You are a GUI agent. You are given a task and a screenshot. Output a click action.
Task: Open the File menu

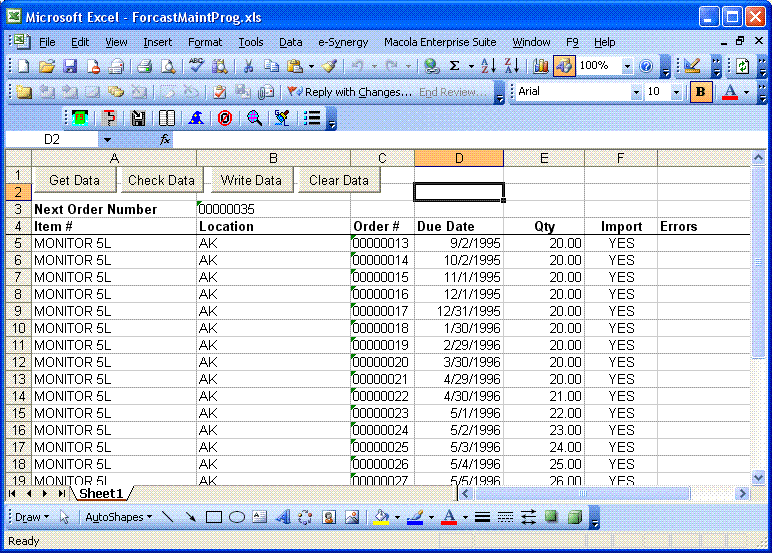[47, 42]
